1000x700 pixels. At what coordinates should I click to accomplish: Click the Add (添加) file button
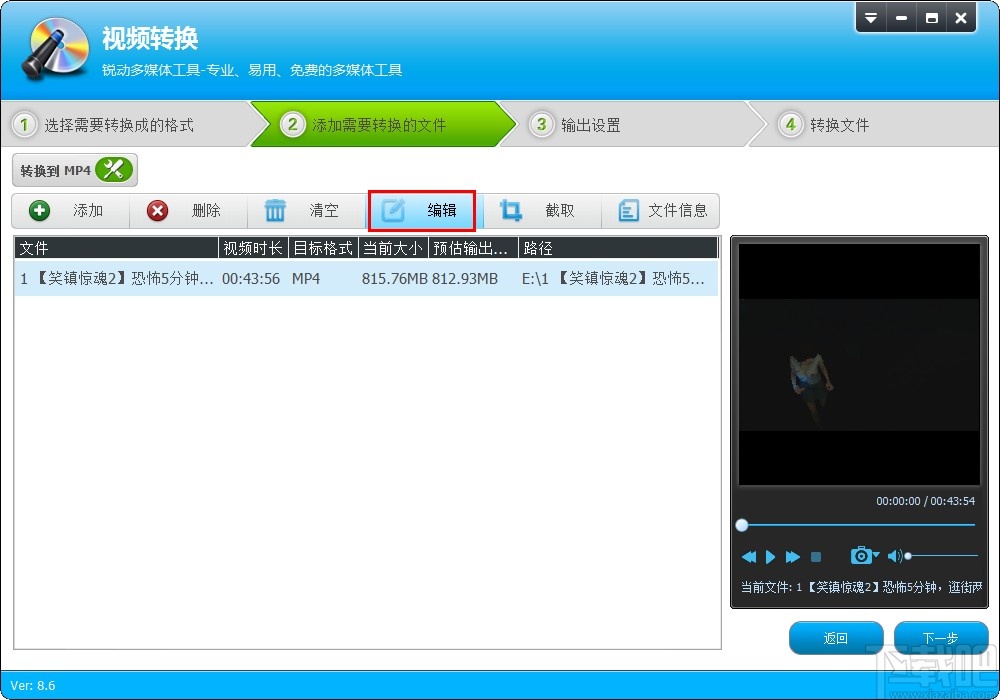click(70, 210)
